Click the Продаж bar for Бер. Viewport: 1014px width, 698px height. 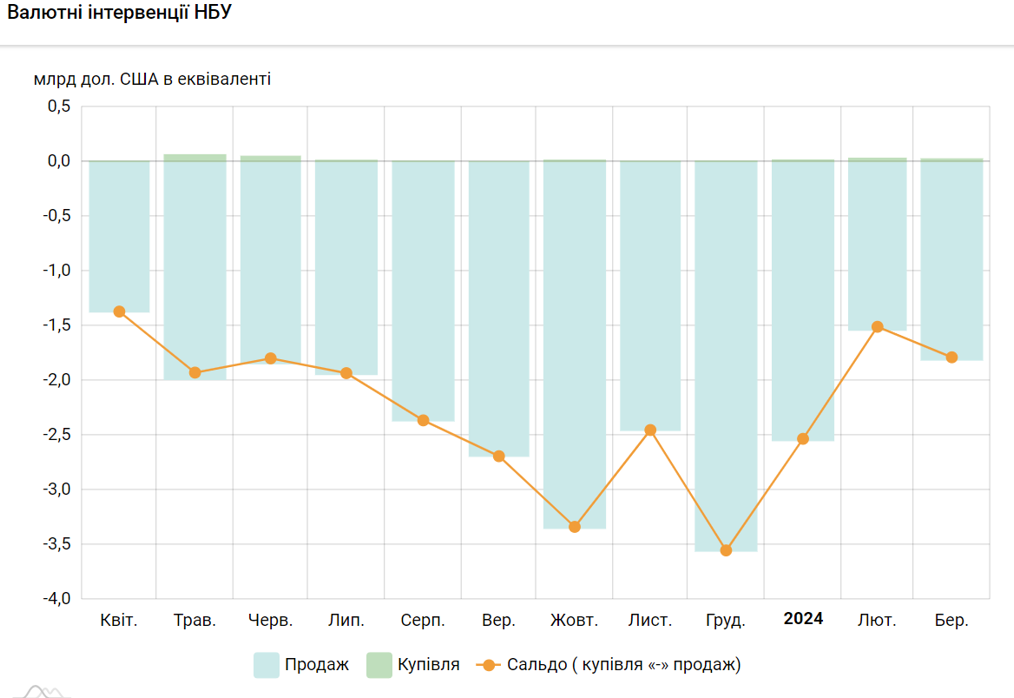pos(952,260)
